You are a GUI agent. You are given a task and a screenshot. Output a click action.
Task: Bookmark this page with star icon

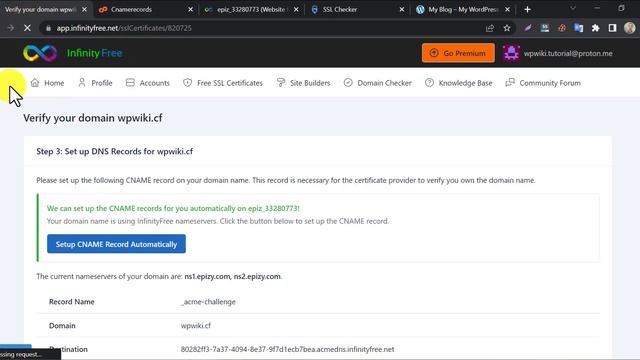[507, 28]
